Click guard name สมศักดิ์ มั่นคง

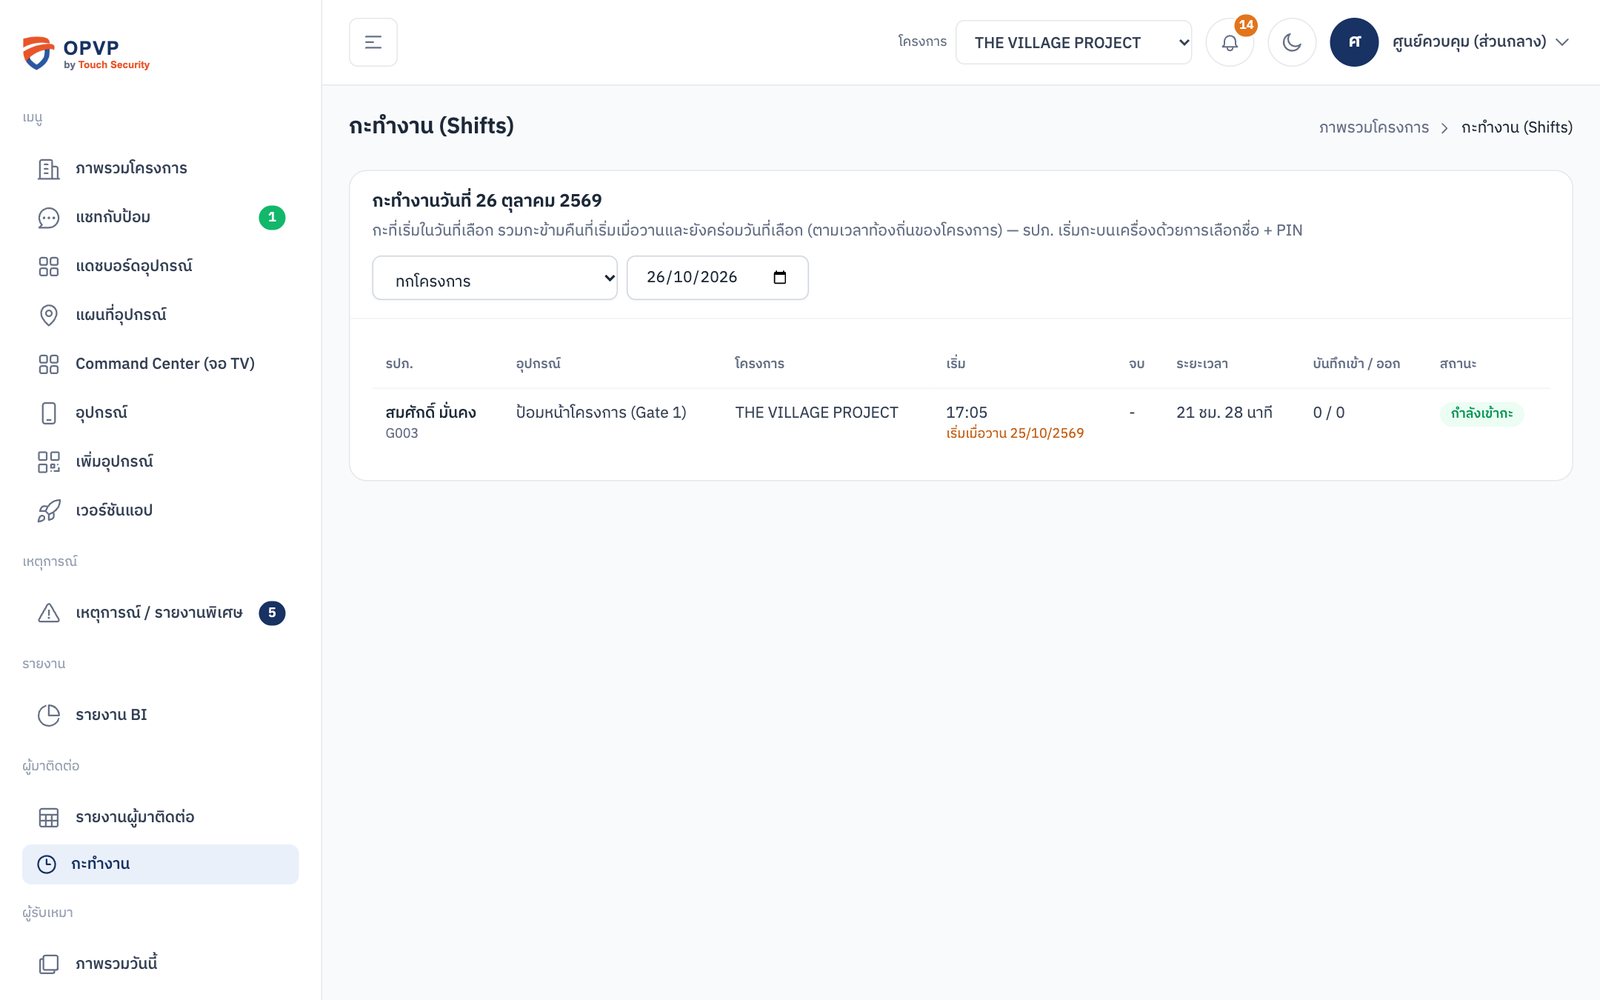pyautogui.click(x=430, y=412)
